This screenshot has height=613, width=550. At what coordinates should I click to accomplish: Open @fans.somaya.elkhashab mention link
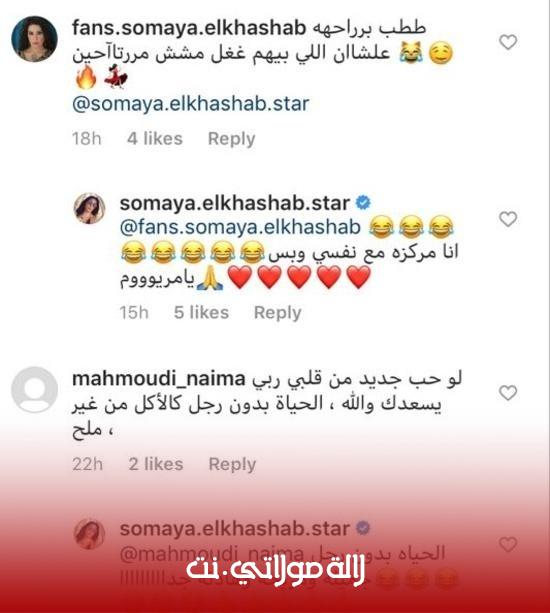pos(240,228)
